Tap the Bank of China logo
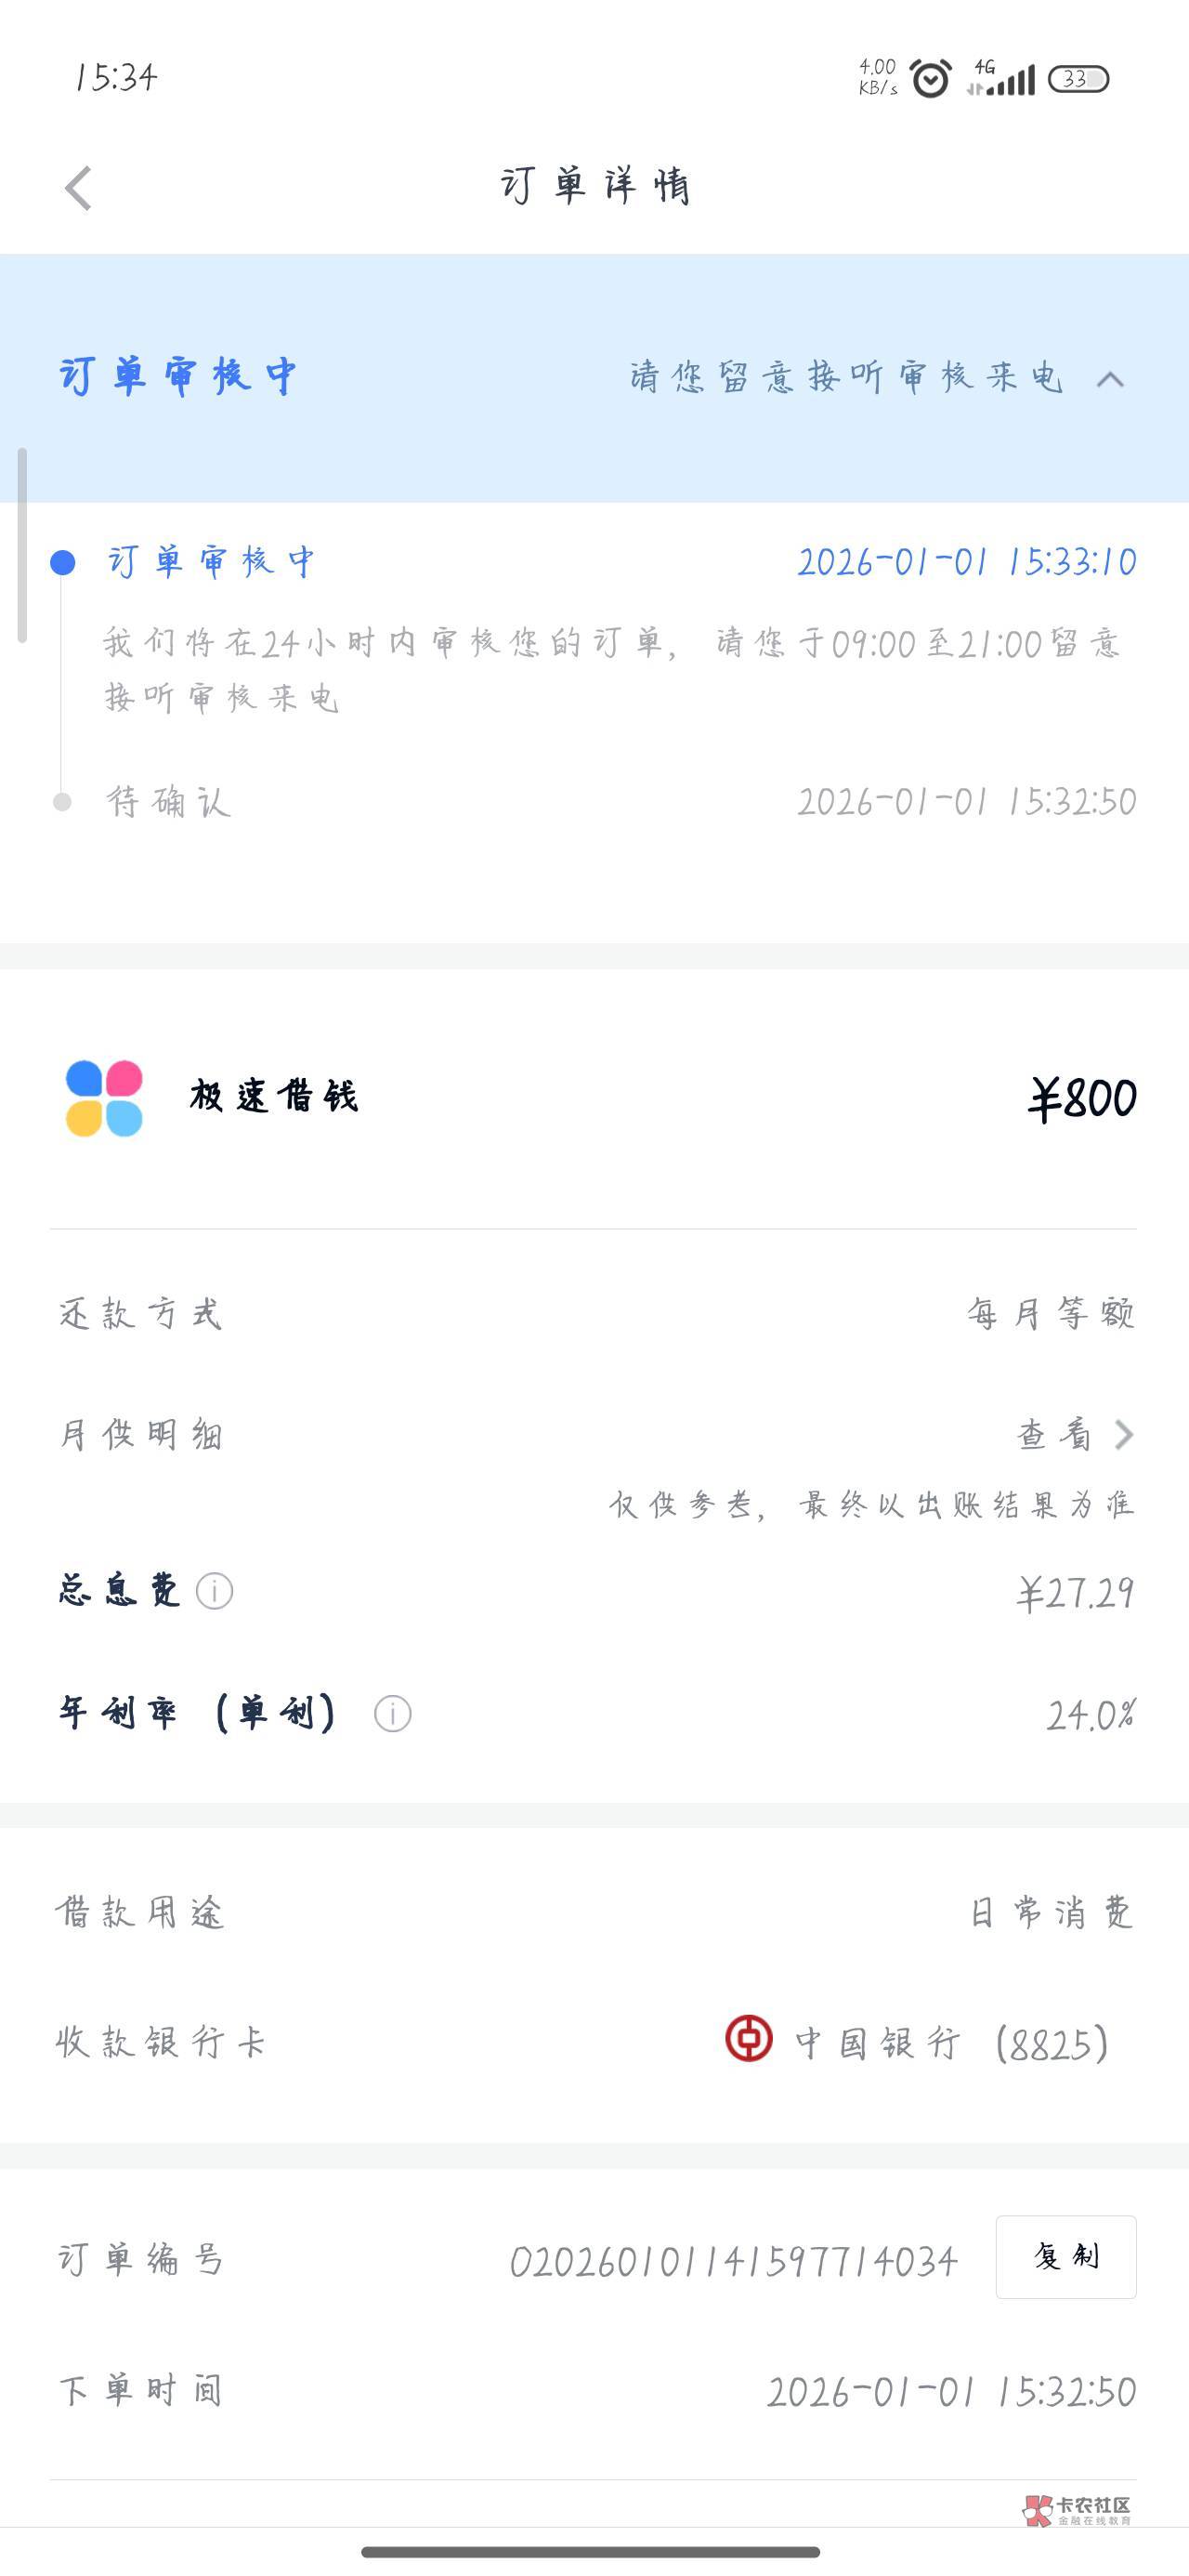The height and width of the screenshot is (2576, 1189). (x=749, y=2038)
